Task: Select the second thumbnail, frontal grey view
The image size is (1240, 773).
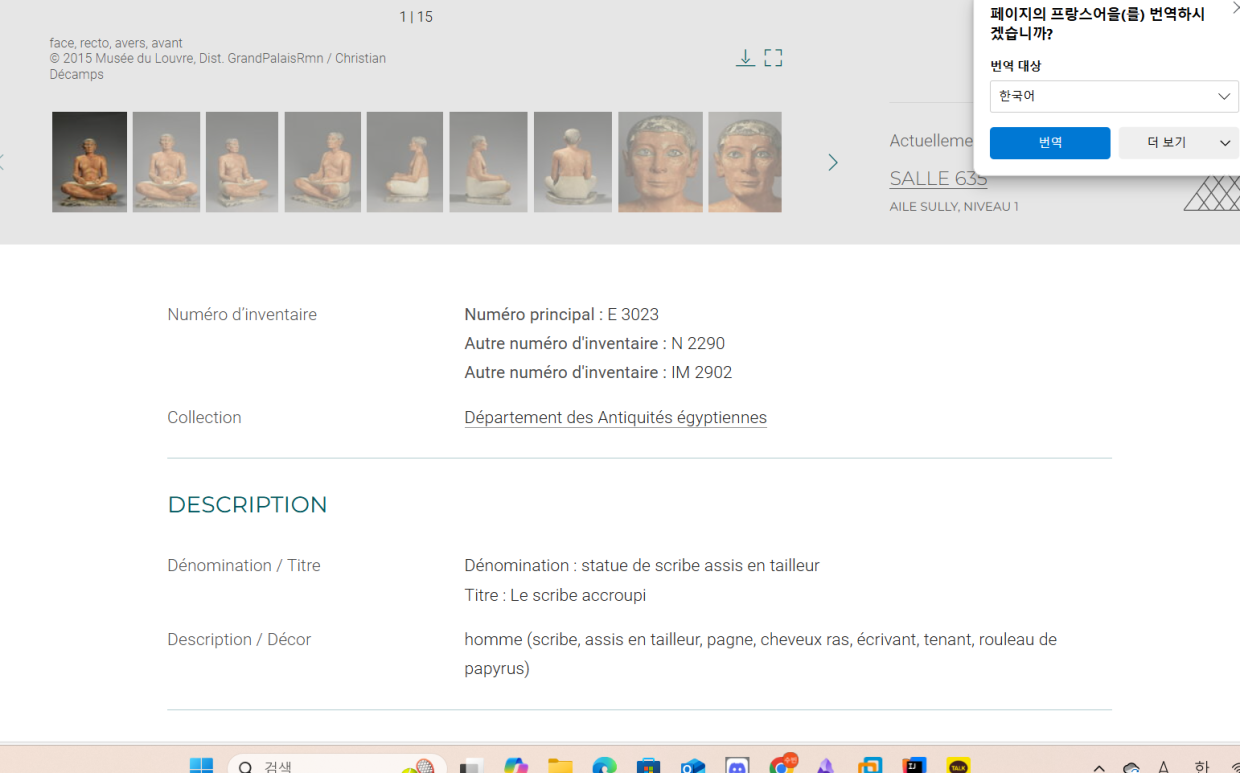Action: [166, 162]
